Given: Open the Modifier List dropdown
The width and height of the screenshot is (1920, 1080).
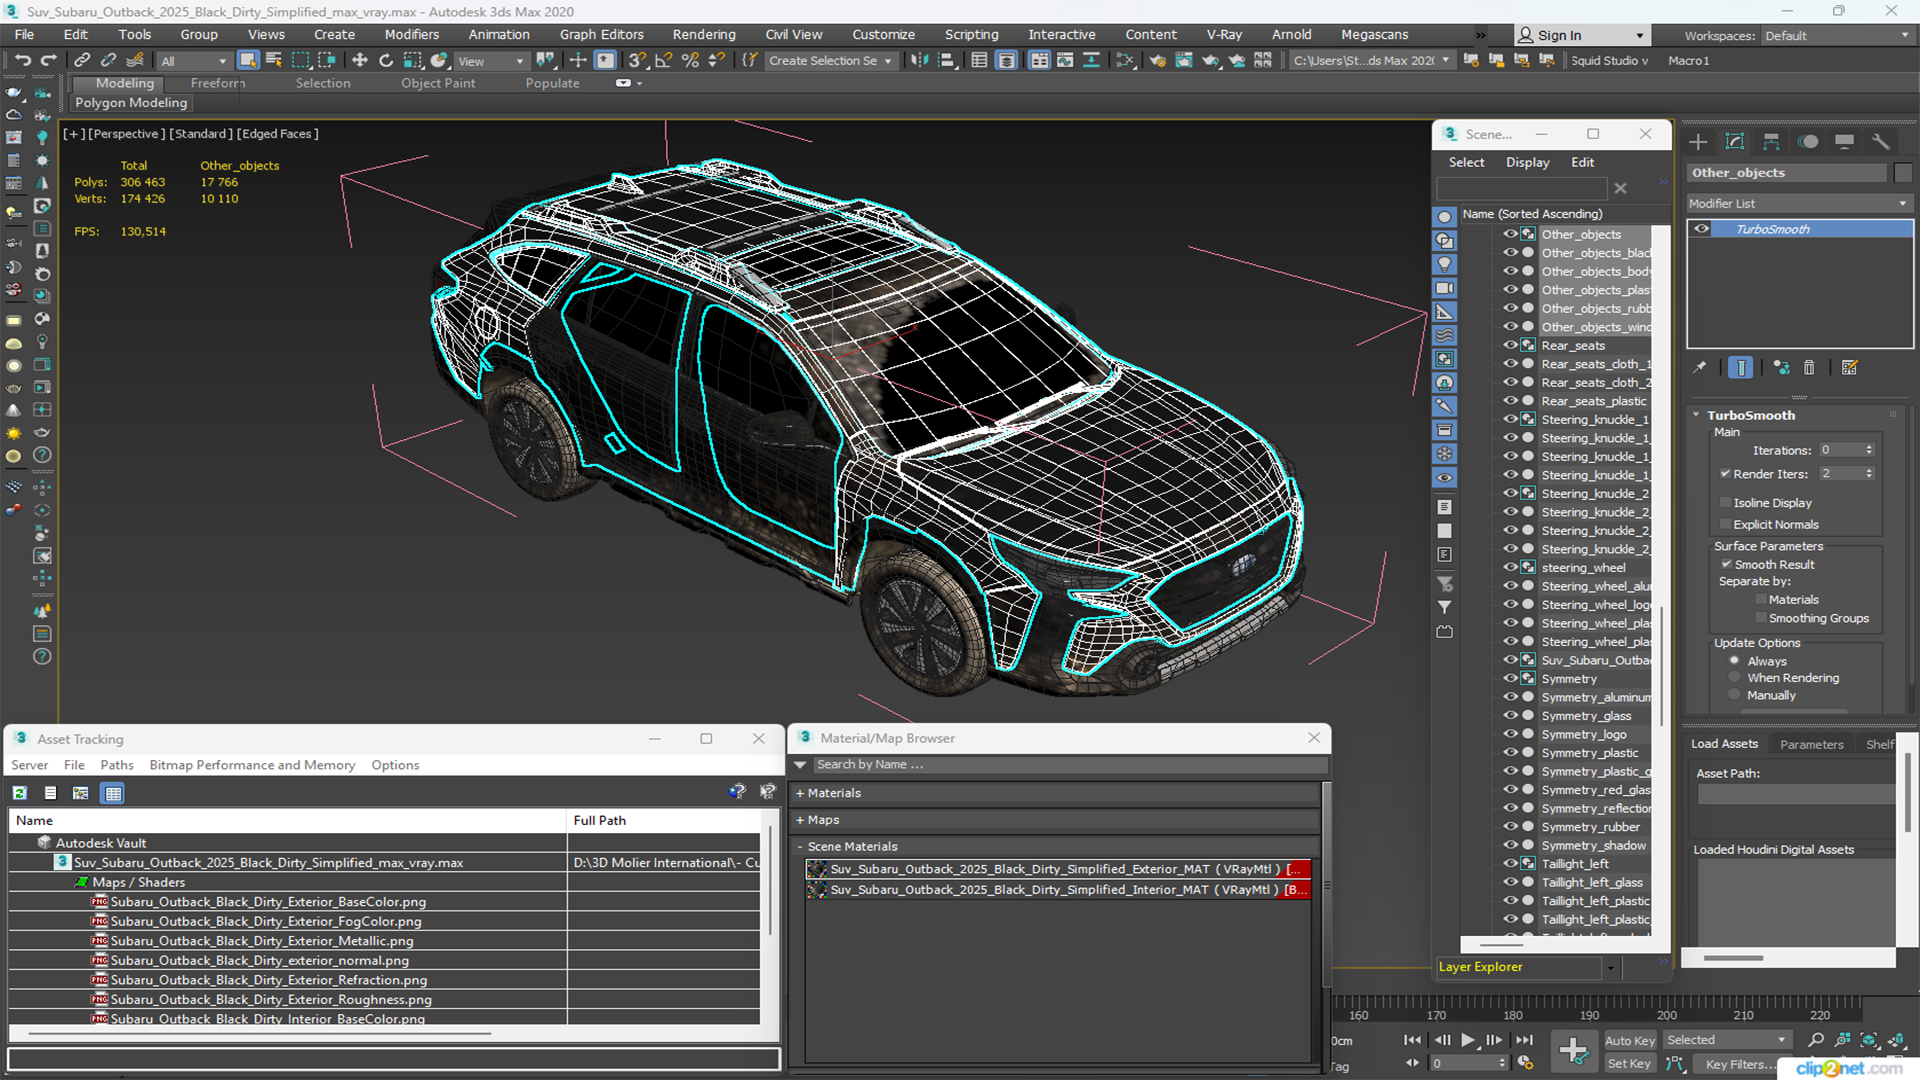Looking at the screenshot, I should [x=1799, y=203].
